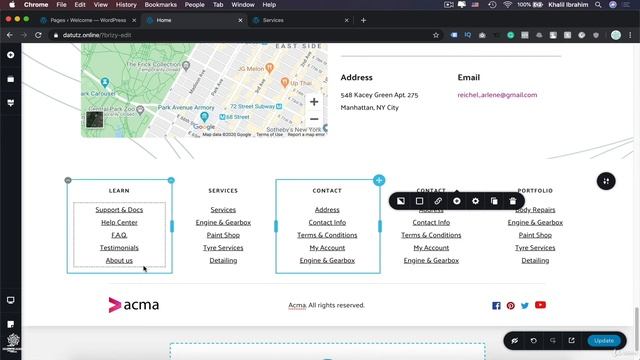Duplicate the column using the copy icon
Screen dimensions: 640x360
[494, 201]
